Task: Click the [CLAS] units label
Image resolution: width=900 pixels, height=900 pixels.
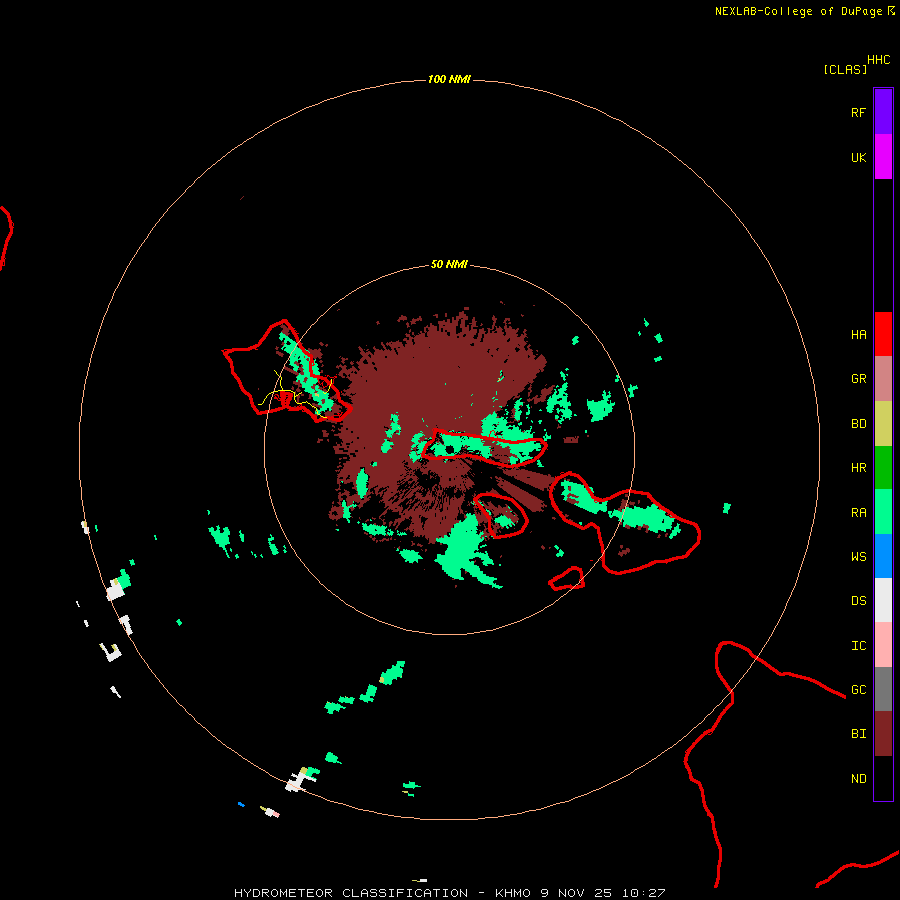Action: (x=845, y=69)
